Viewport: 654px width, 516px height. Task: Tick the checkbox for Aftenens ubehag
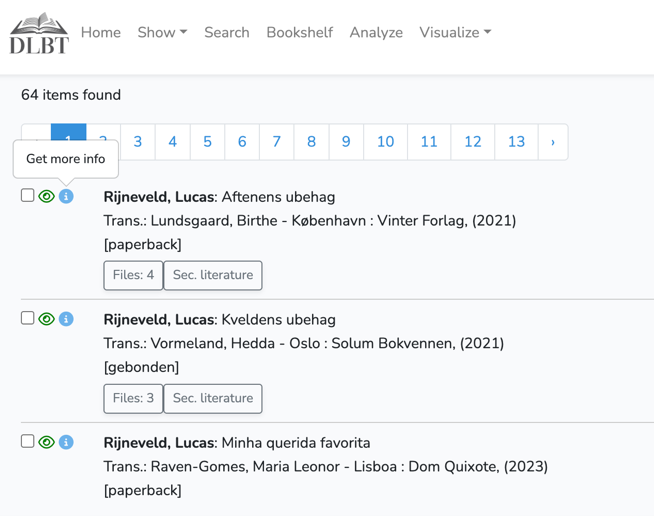click(x=28, y=195)
